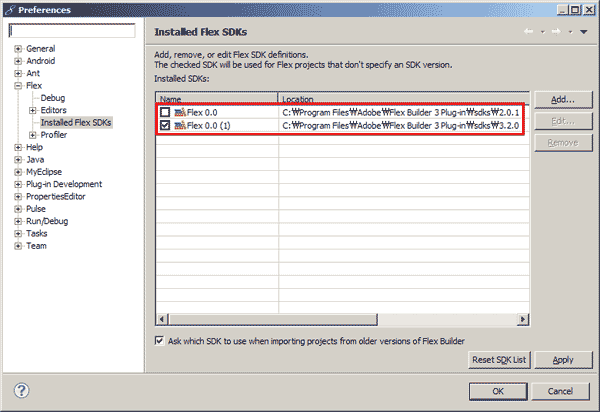Check the Flex 0.0 SDK checkbox
Viewport: 600px width, 412px height.
tap(165, 112)
